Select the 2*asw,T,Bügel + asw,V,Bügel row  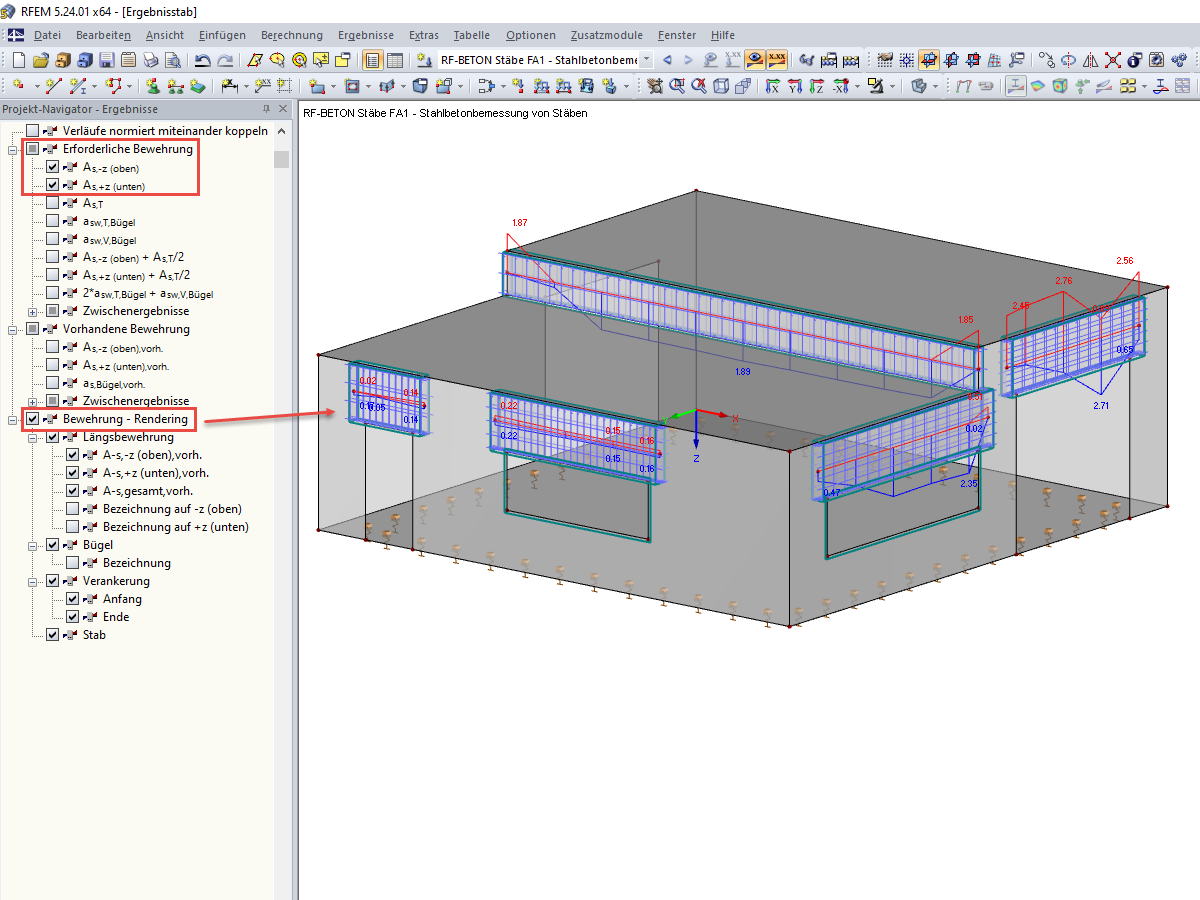coord(147,294)
